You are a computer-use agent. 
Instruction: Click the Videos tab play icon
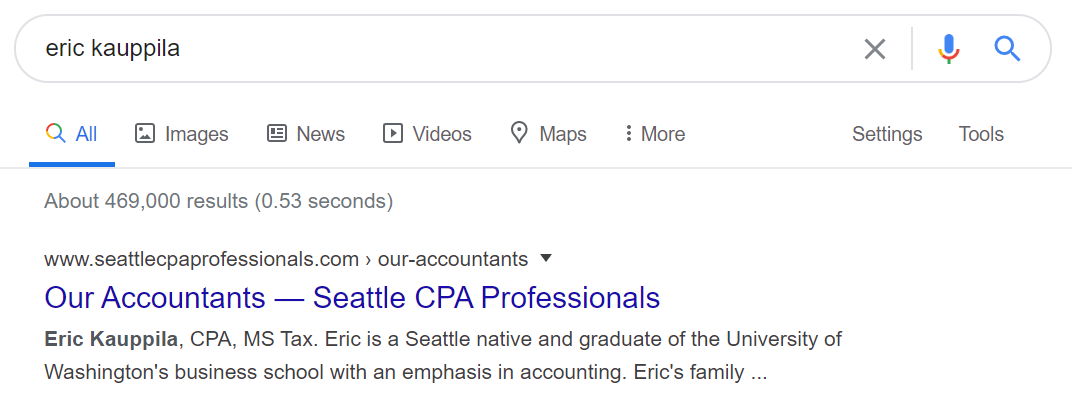tap(393, 134)
